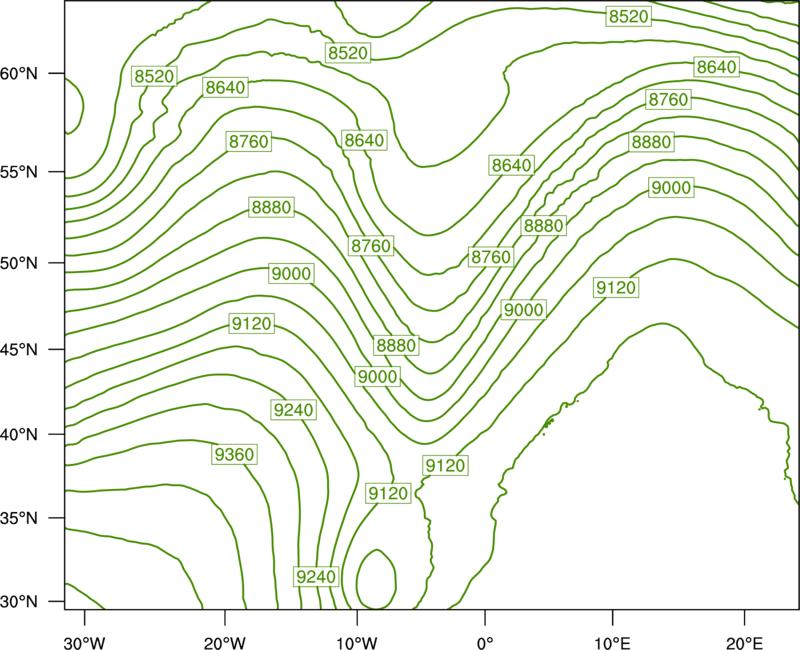Click the 8520 contour label beside the 60°N tick

pos(154,77)
